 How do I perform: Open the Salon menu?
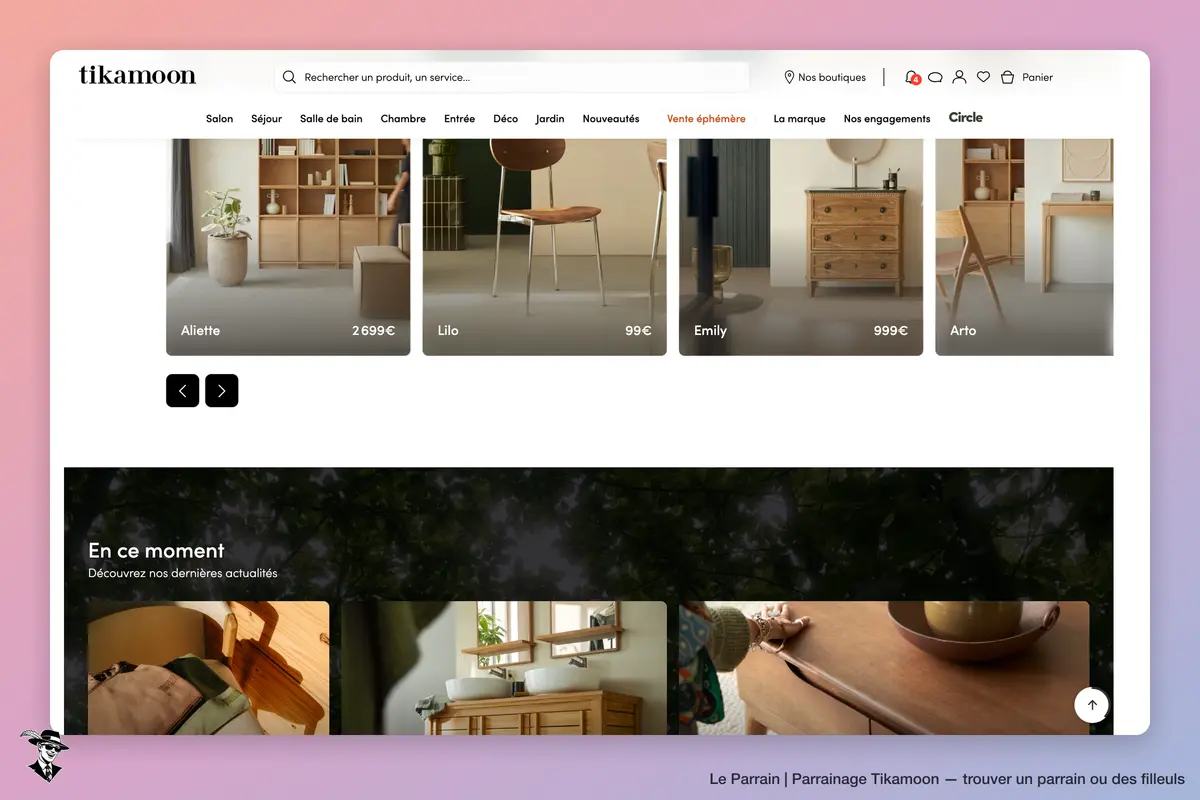click(x=220, y=119)
